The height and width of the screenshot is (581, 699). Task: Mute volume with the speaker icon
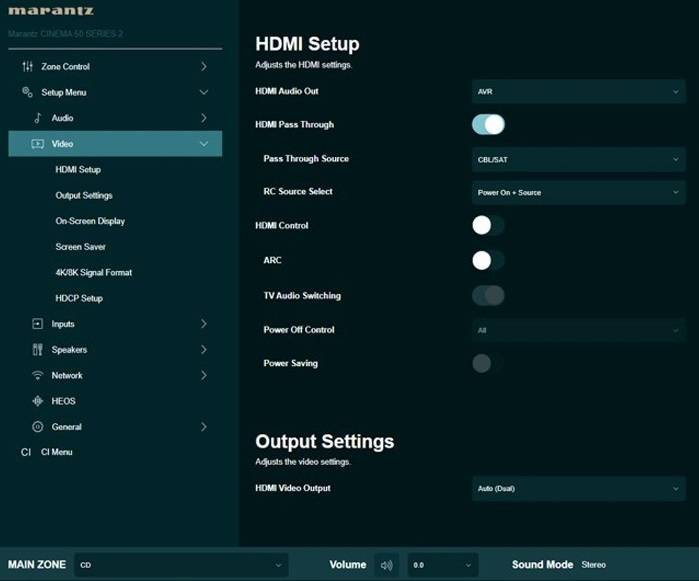387,565
